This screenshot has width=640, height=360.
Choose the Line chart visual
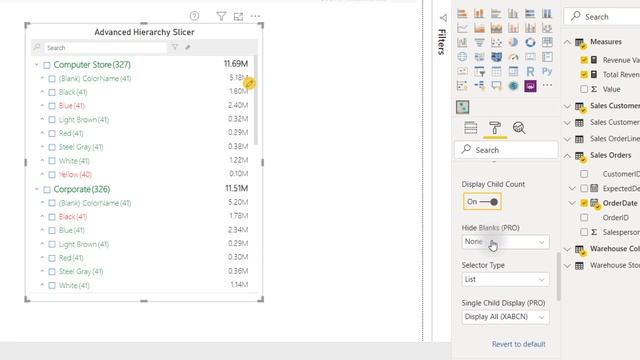tap(462, 28)
